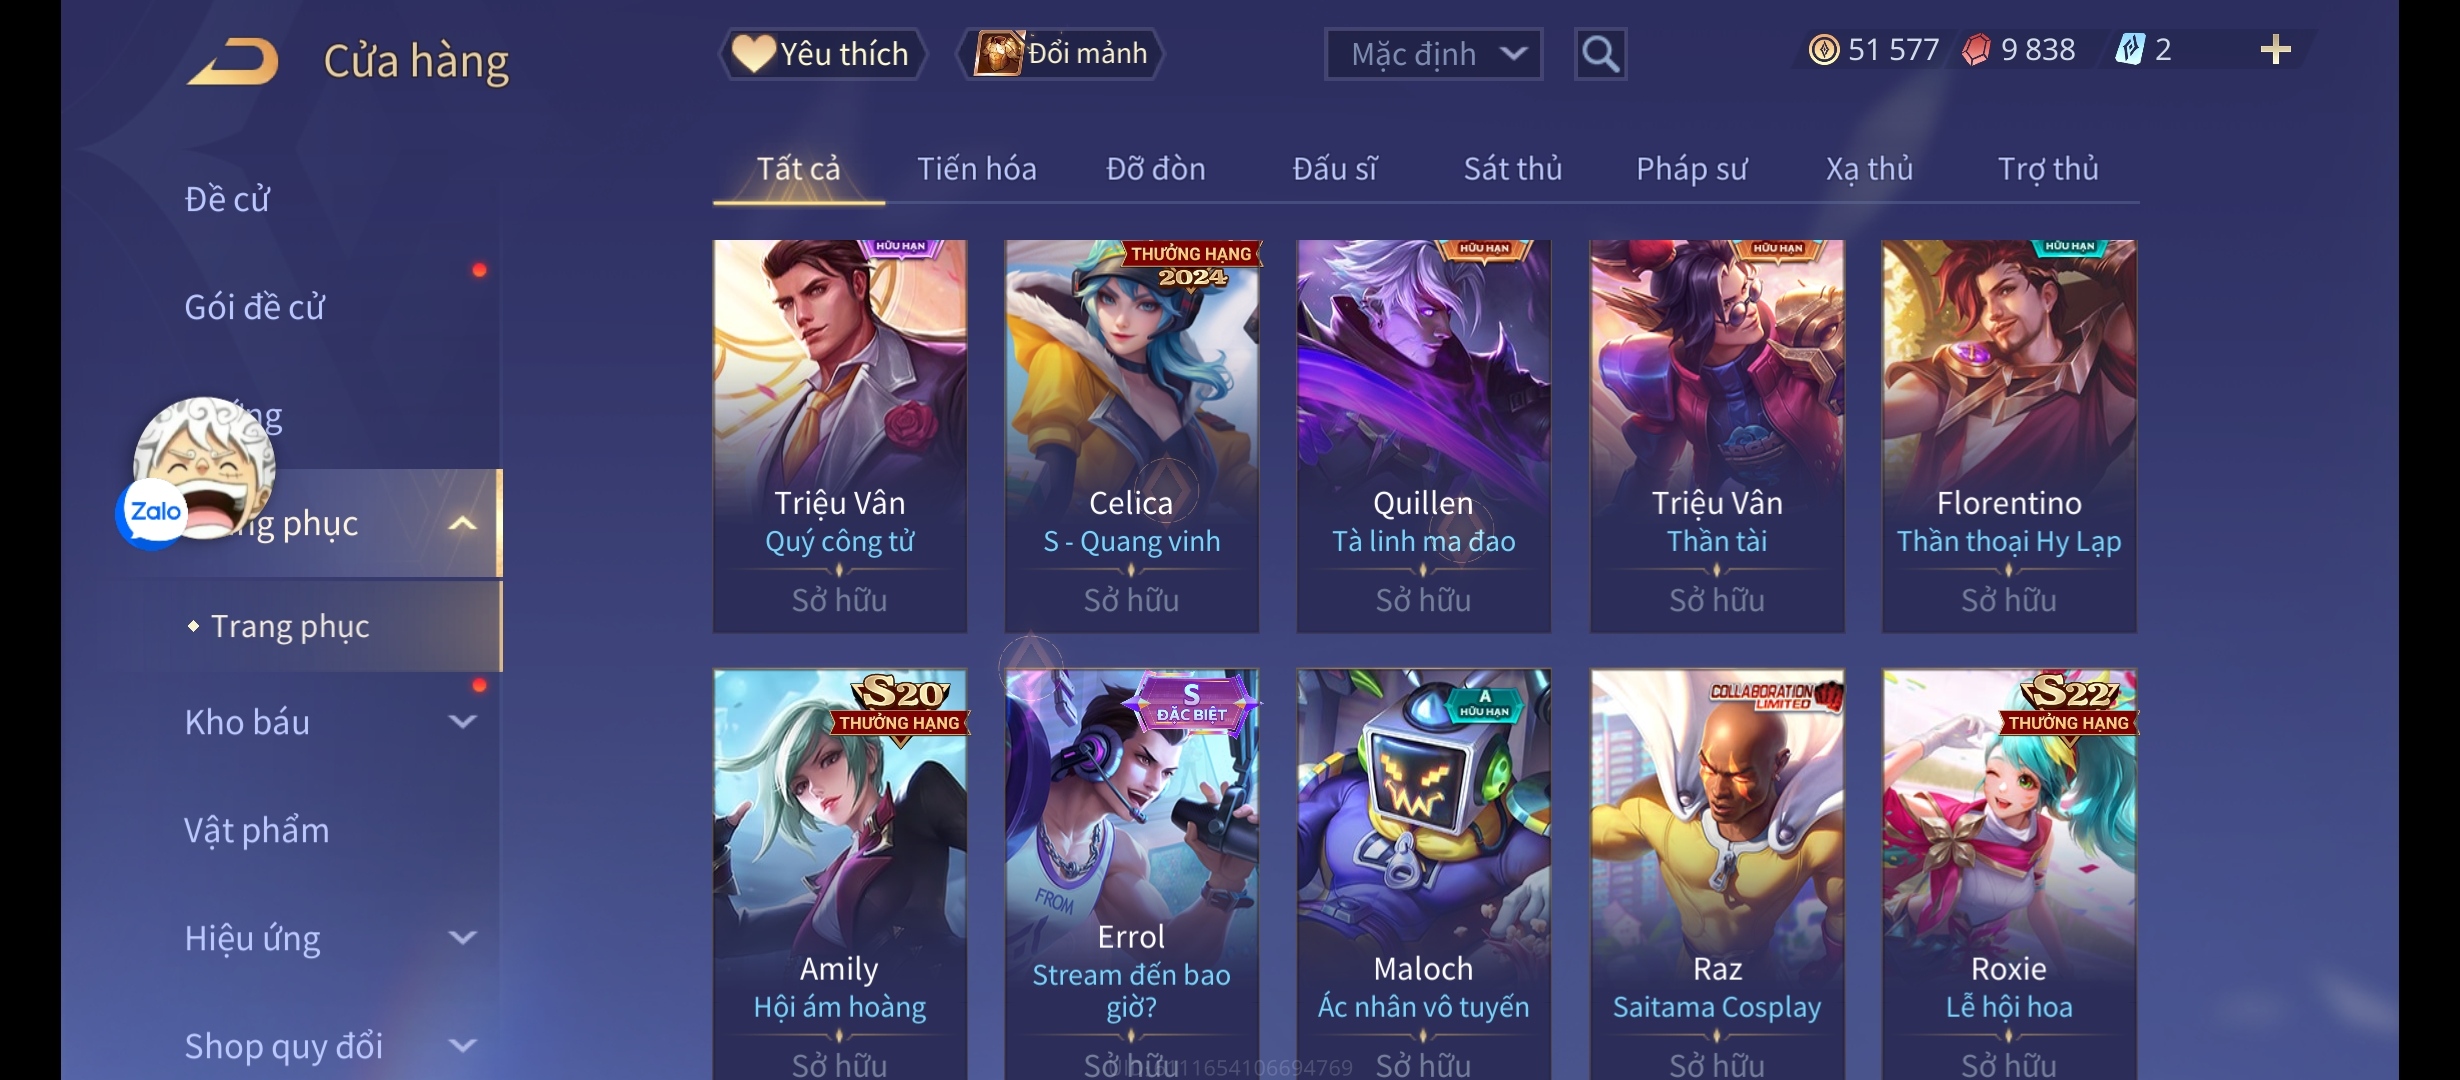This screenshot has height=1080, width=2460.
Task: Open the Mặc định sort dropdown
Action: (1433, 54)
